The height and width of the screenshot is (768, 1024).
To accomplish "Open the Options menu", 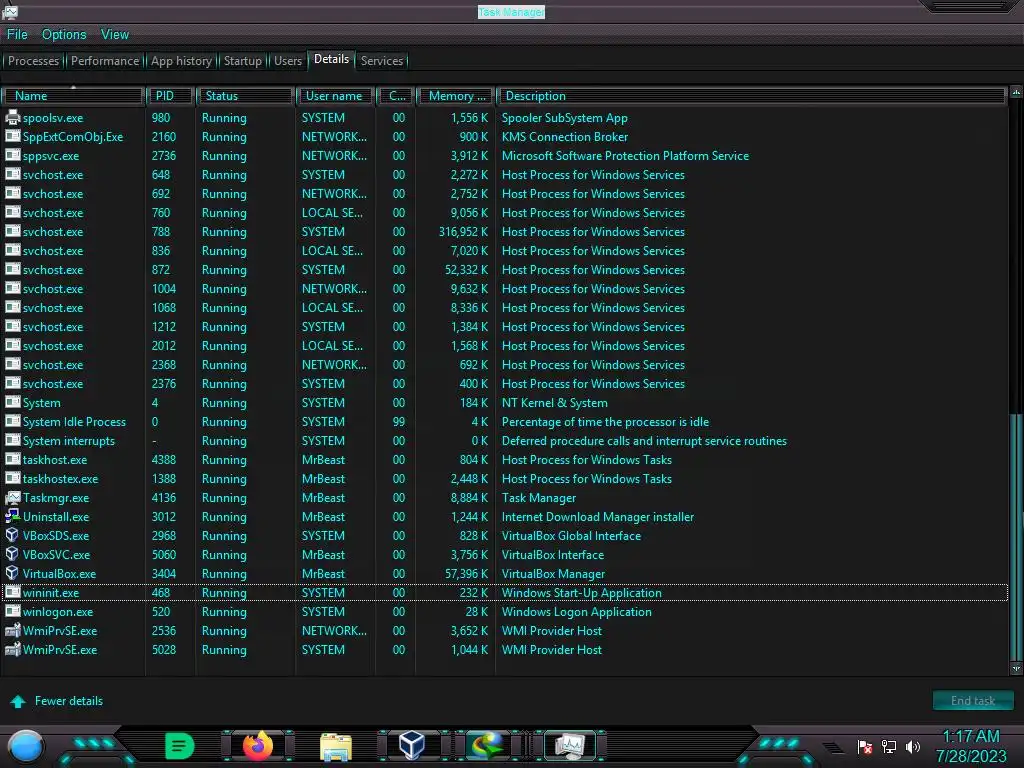I will 64,35.
